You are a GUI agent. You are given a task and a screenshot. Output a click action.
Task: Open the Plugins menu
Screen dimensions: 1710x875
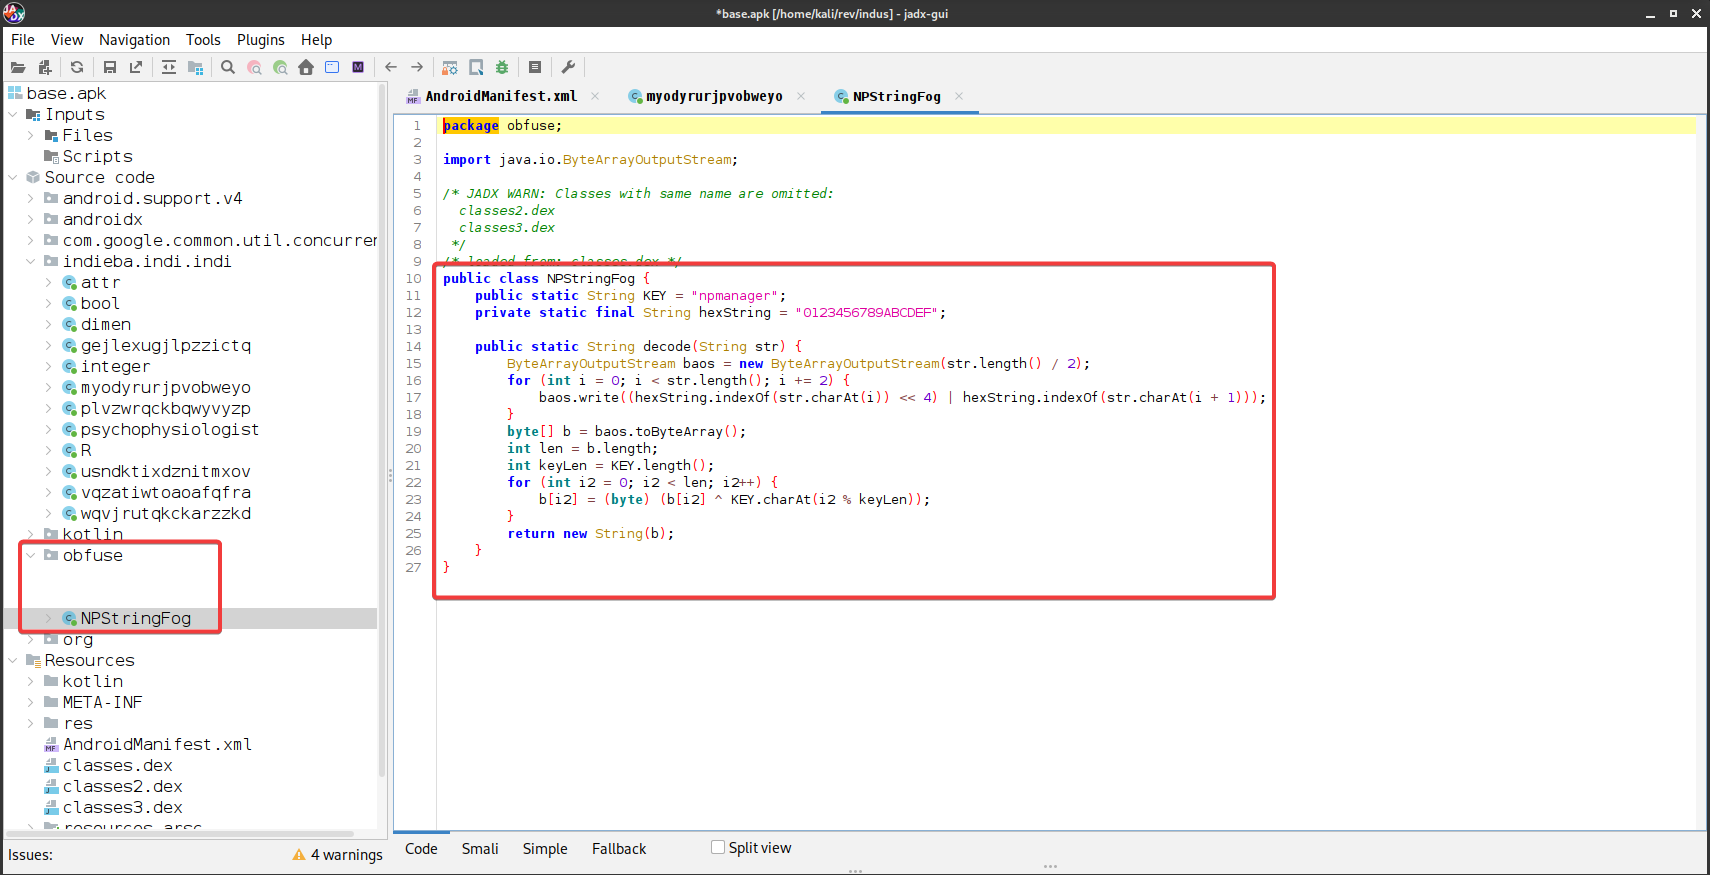click(261, 40)
